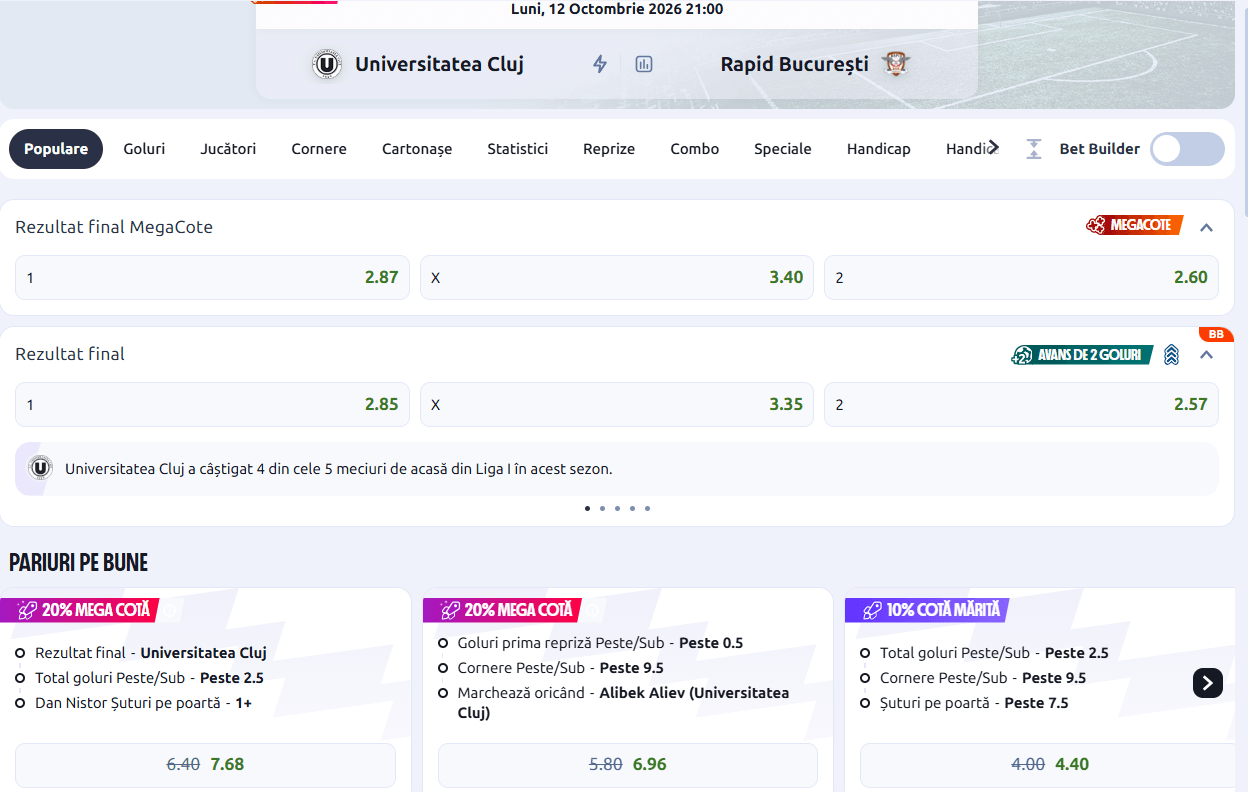Click the PARIURI PE BUNE heading

(x=79, y=562)
